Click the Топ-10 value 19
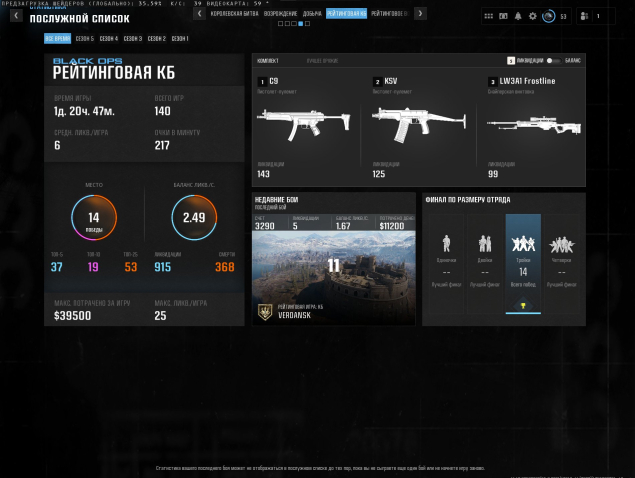 93,267
